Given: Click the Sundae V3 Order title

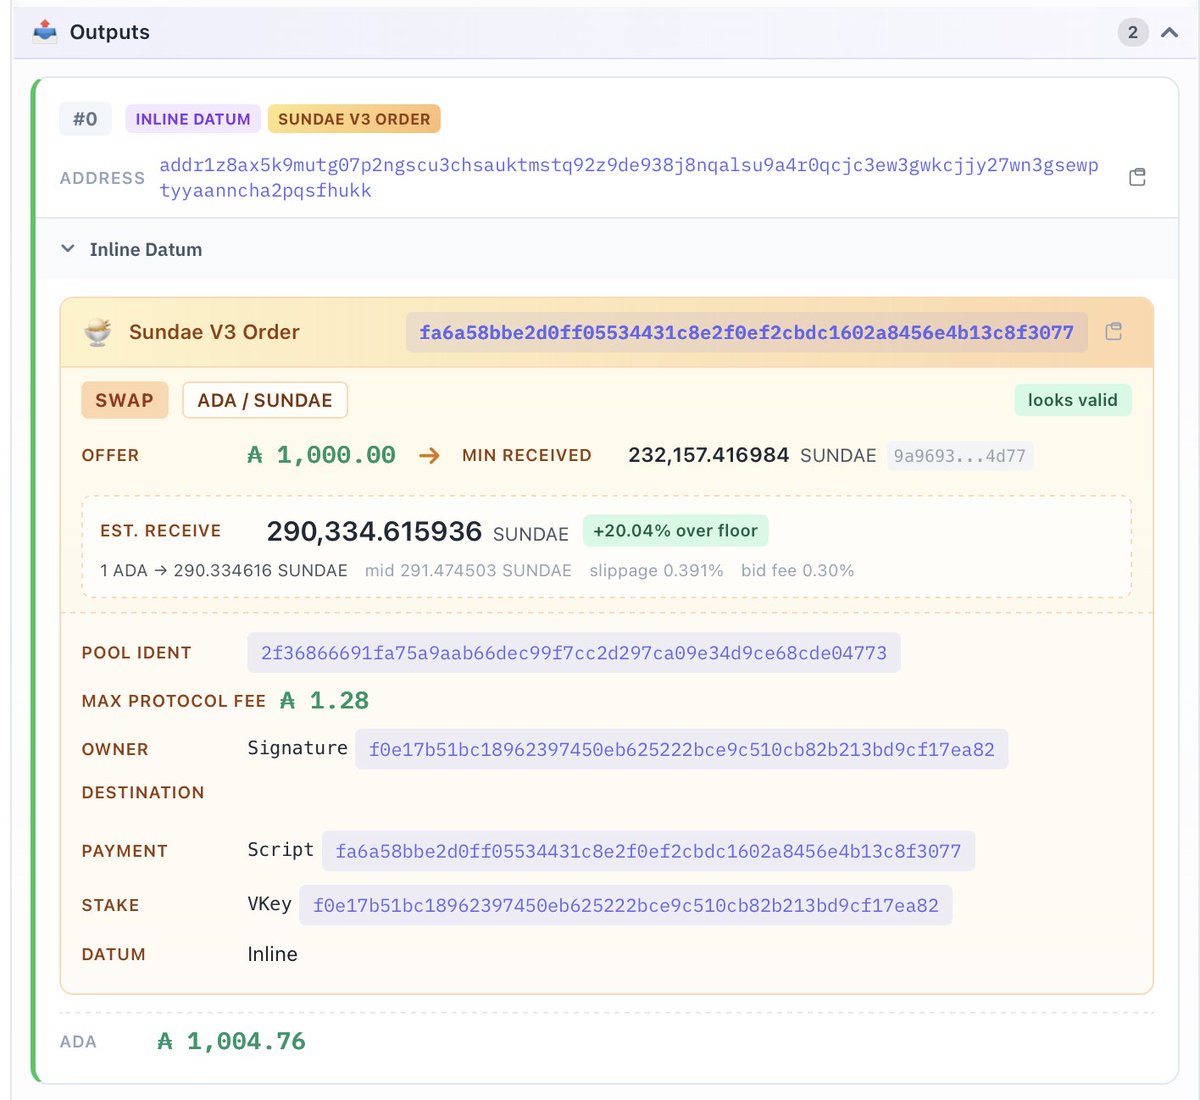Looking at the screenshot, I should (x=214, y=332).
